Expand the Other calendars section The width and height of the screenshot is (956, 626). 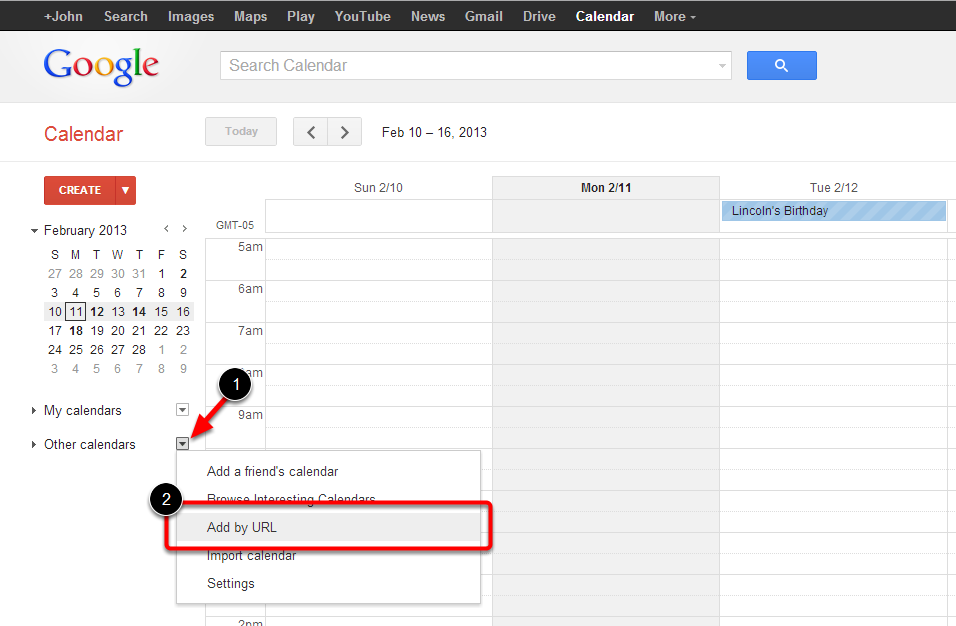[34, 444]
